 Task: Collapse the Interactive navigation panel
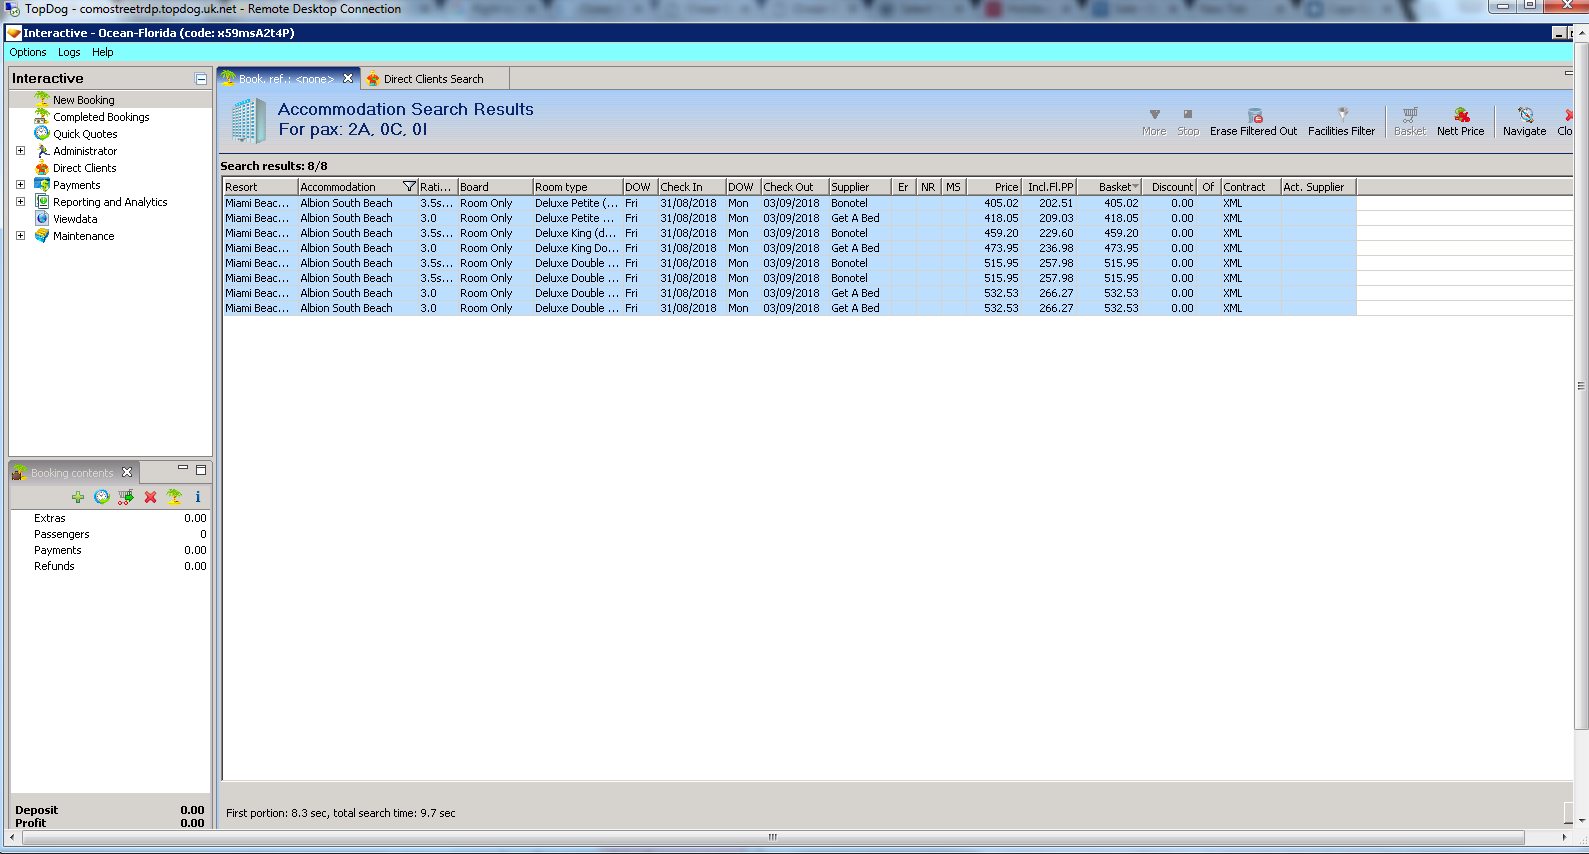coord(201,79)
